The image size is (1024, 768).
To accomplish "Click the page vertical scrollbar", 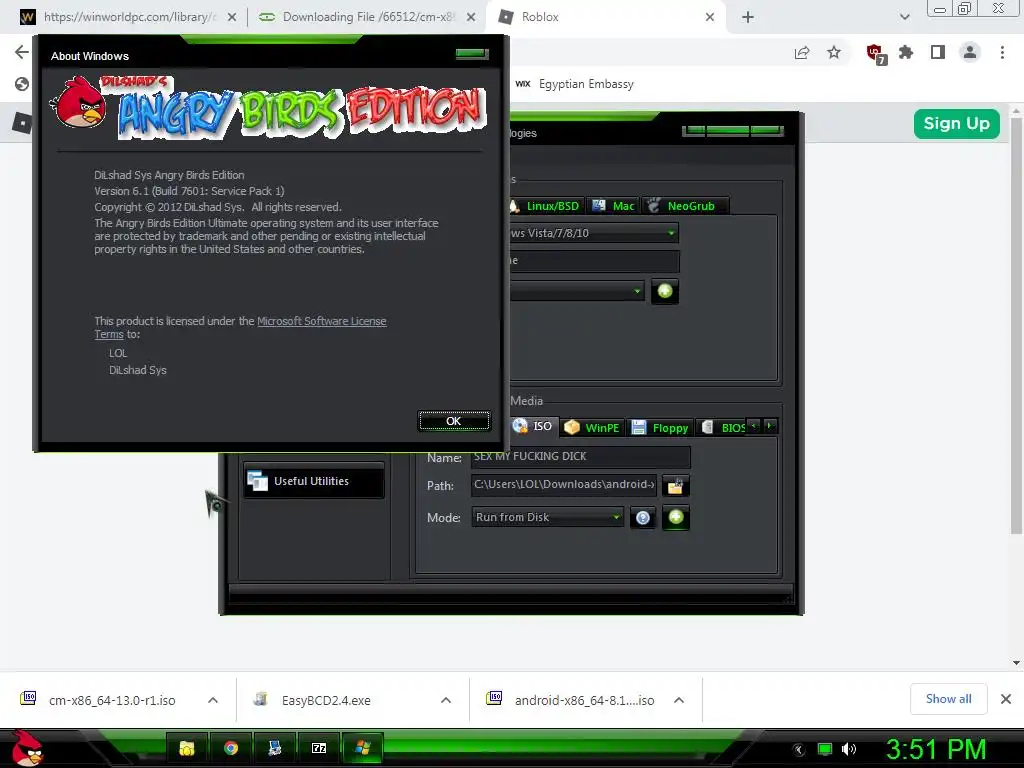I will pyautogui.click(x=1016, y=325).
